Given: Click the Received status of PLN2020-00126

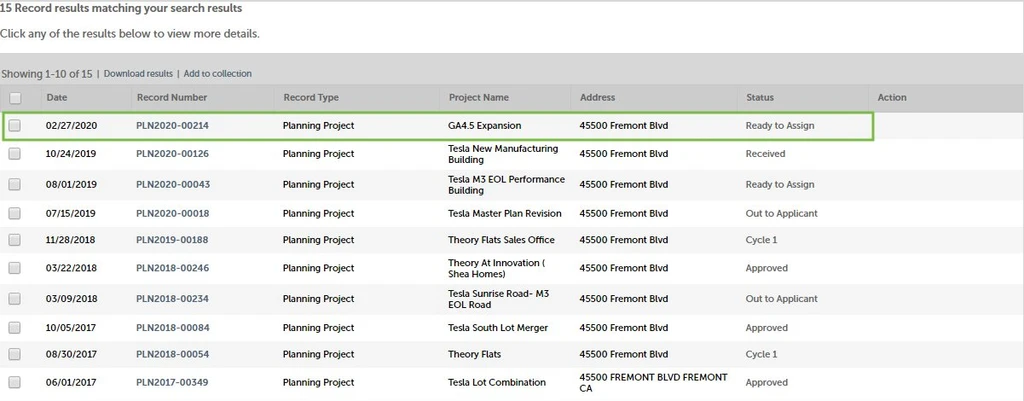Looking at the screenshot, I should (765, 153).
